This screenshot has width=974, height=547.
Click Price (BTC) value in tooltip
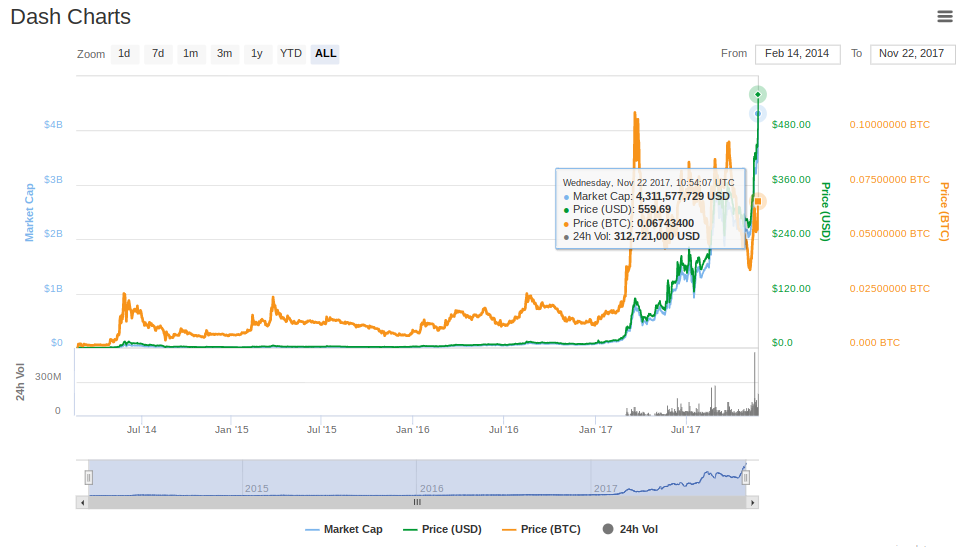pyautogui.click(x=665, y=224)
